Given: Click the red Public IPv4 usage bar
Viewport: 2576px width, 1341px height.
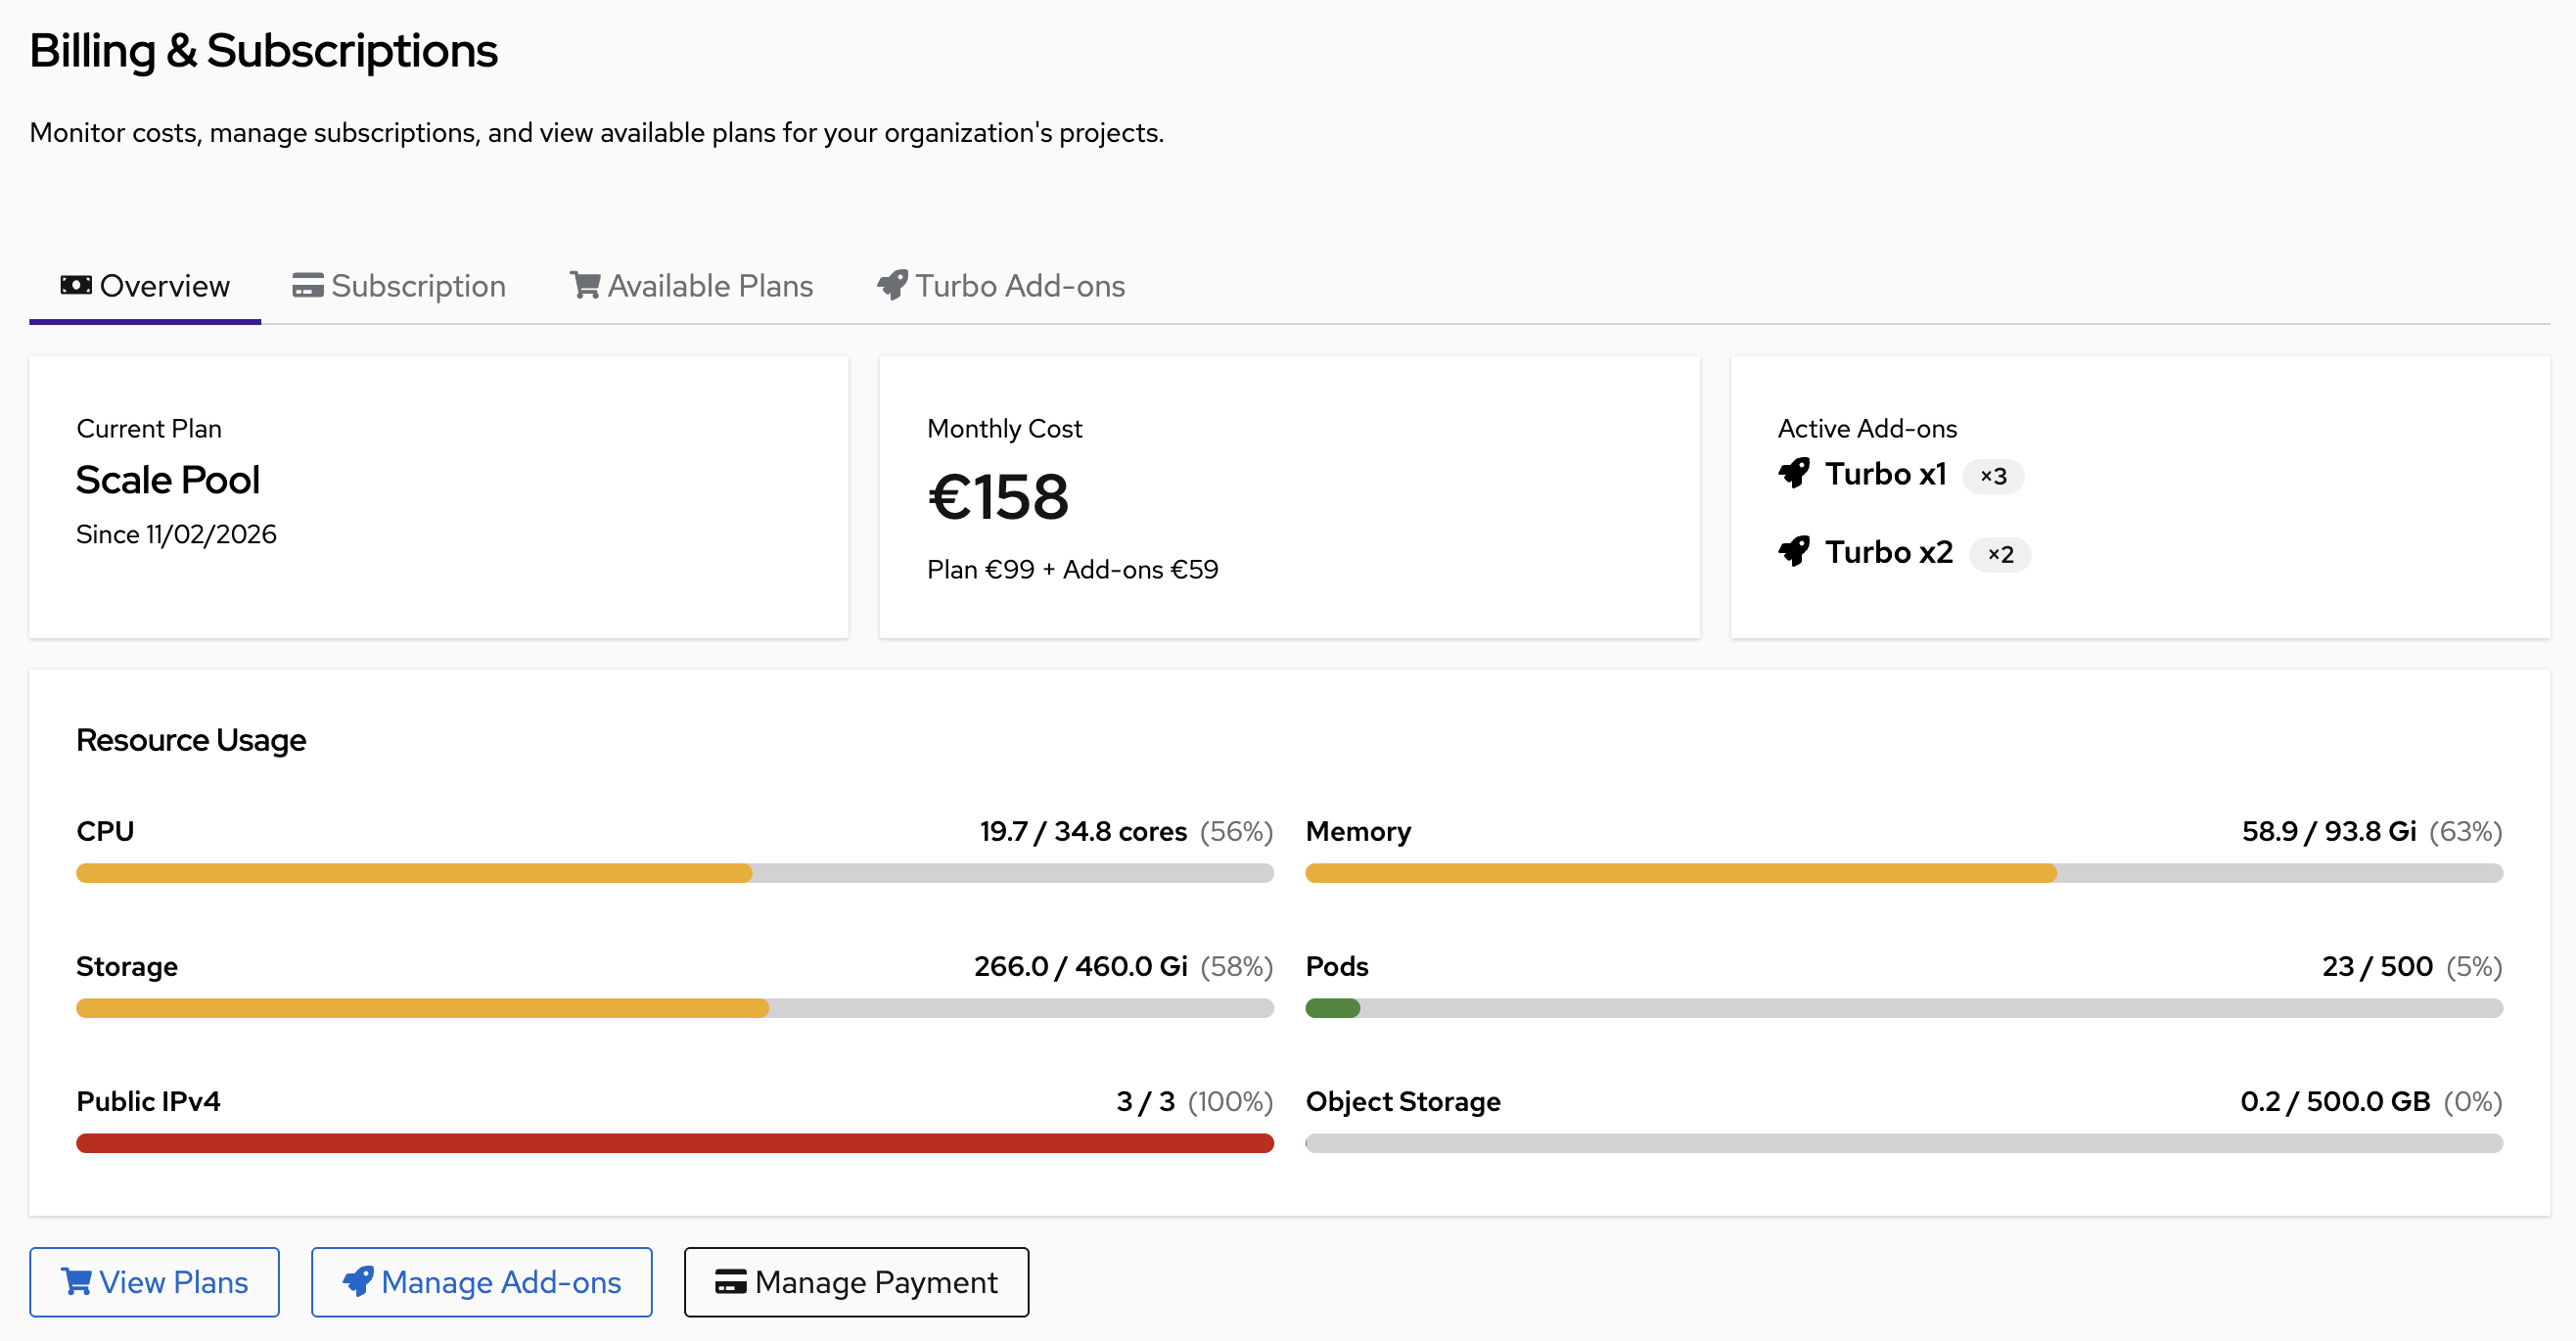Looking at the screenshot, I should click(x=674, y=1143).
